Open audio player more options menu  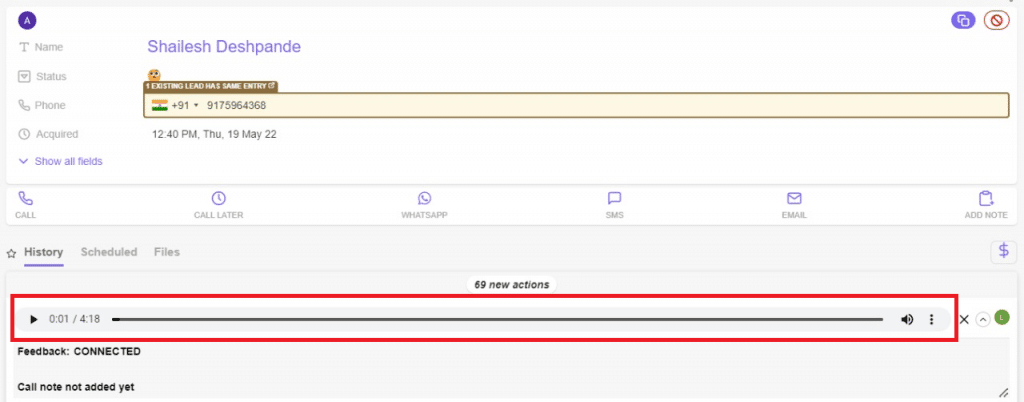click(932, 319)
